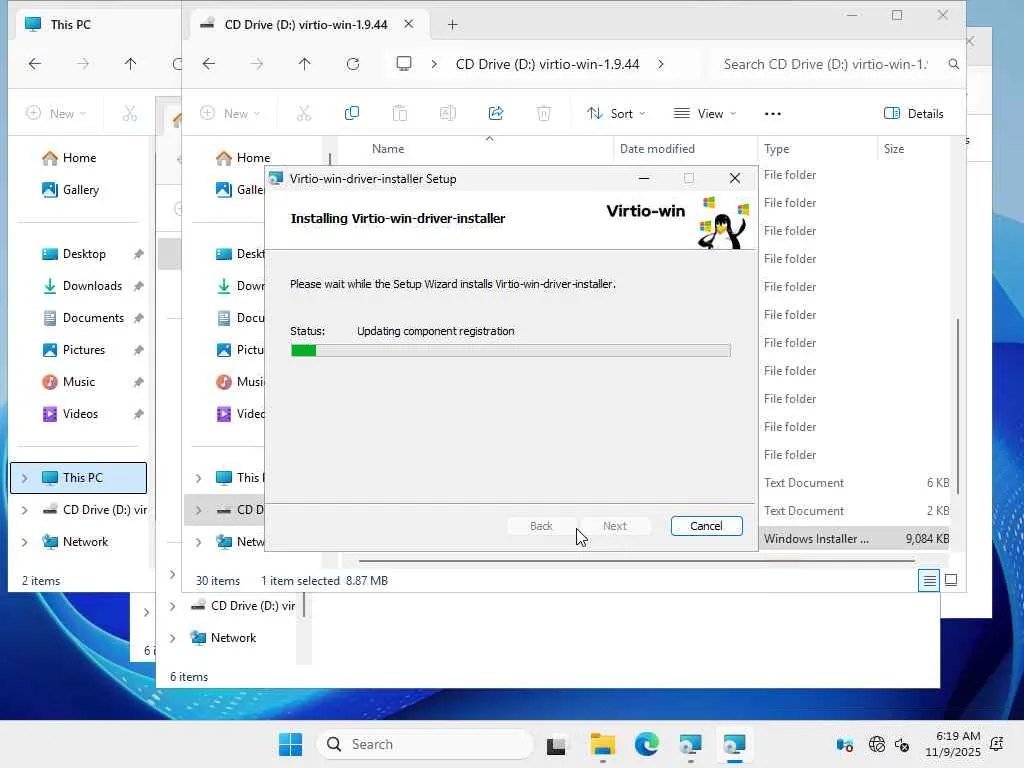Add a new tab in File Explorer
This screenshot has width=1024, height=768.
(x=453, y=25)
